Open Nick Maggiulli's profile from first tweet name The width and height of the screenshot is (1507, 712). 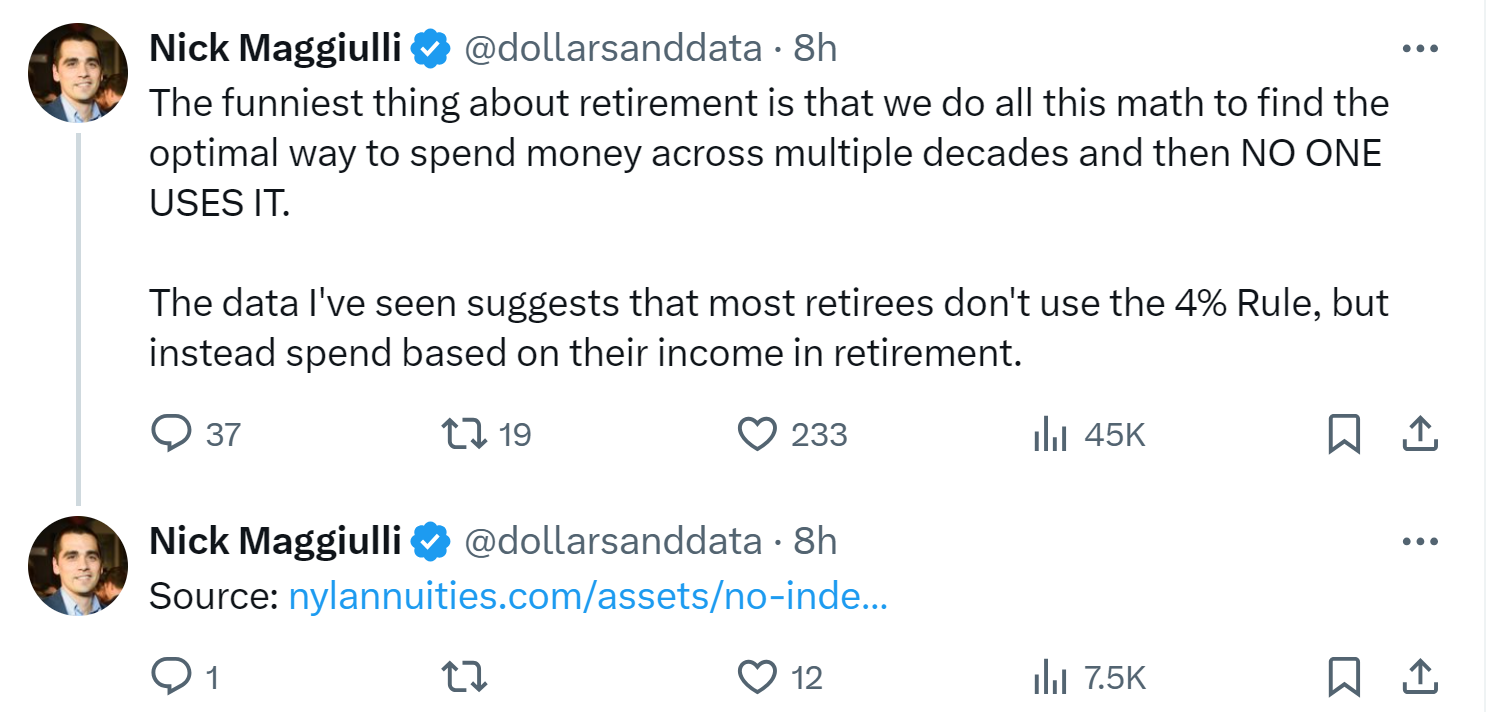(275, 48)
